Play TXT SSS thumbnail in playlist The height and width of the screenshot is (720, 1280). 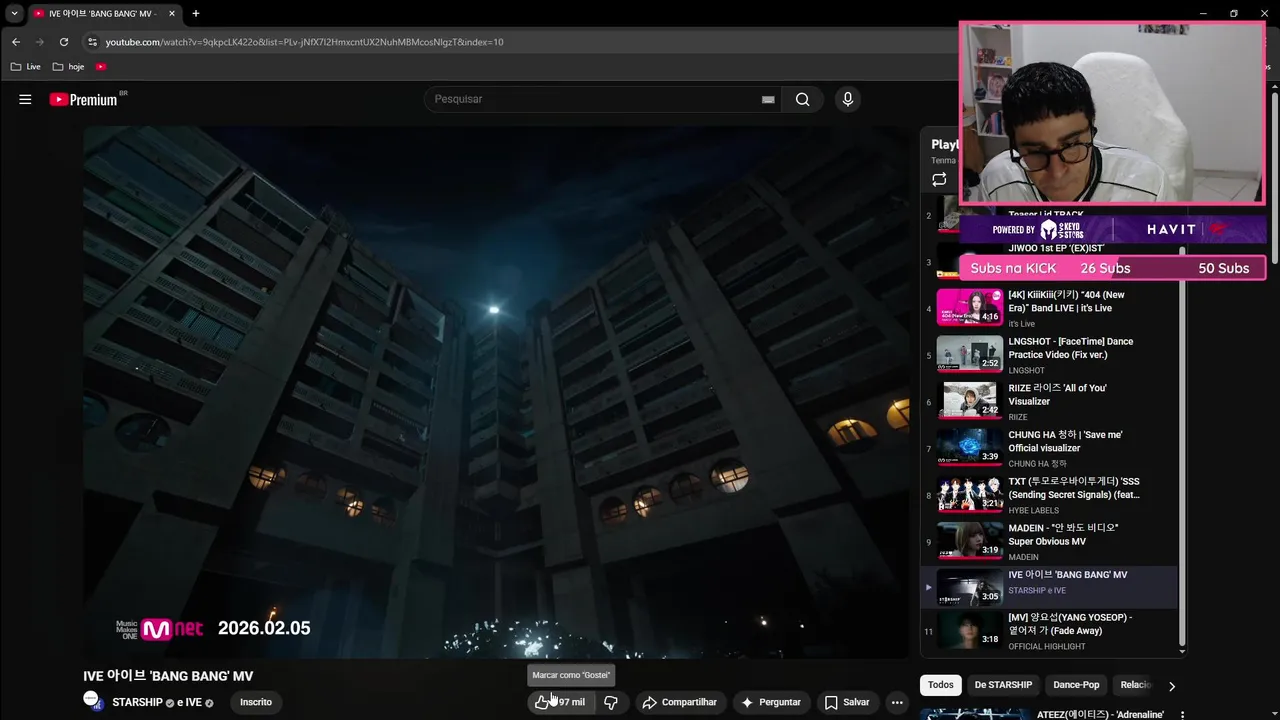[x=969, y=493]
